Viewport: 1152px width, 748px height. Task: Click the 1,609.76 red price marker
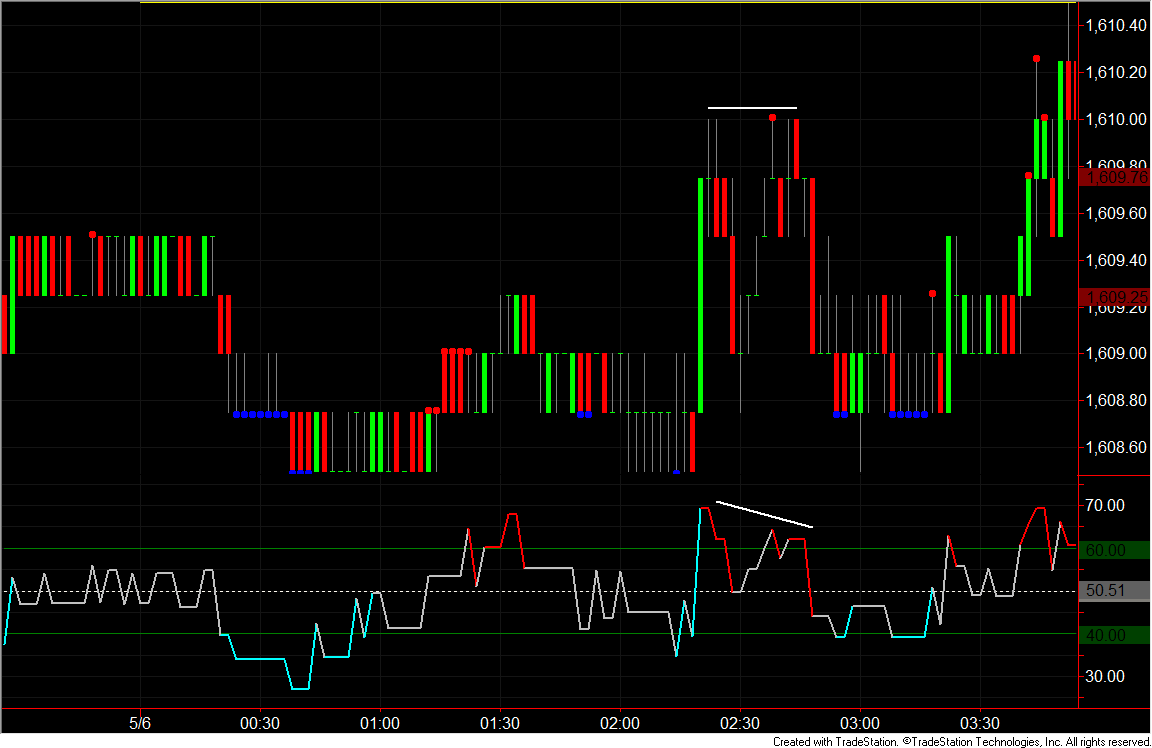point(1115,177)
